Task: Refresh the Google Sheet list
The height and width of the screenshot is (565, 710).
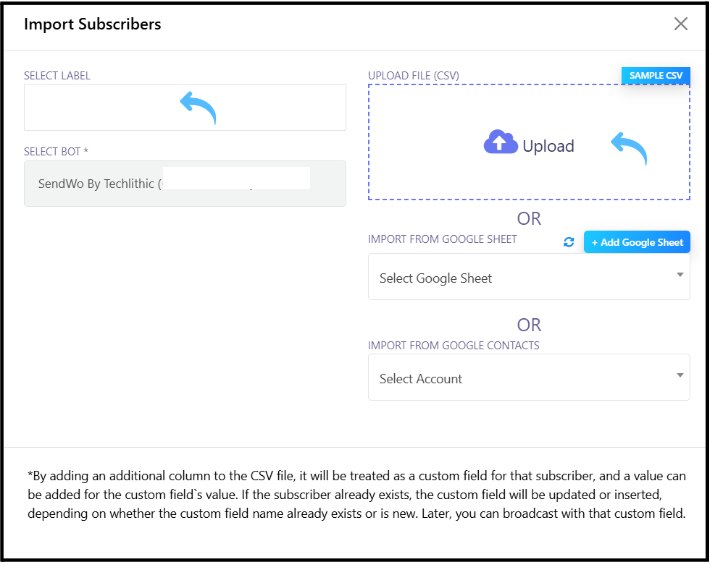Action: click(x=569, y=243)
